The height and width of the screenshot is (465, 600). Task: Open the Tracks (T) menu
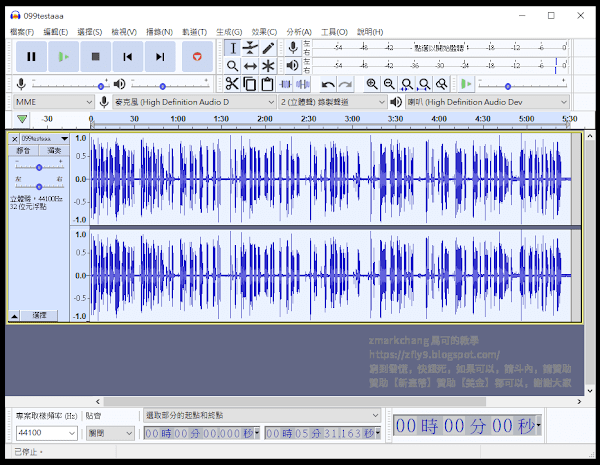coord(194,32)
